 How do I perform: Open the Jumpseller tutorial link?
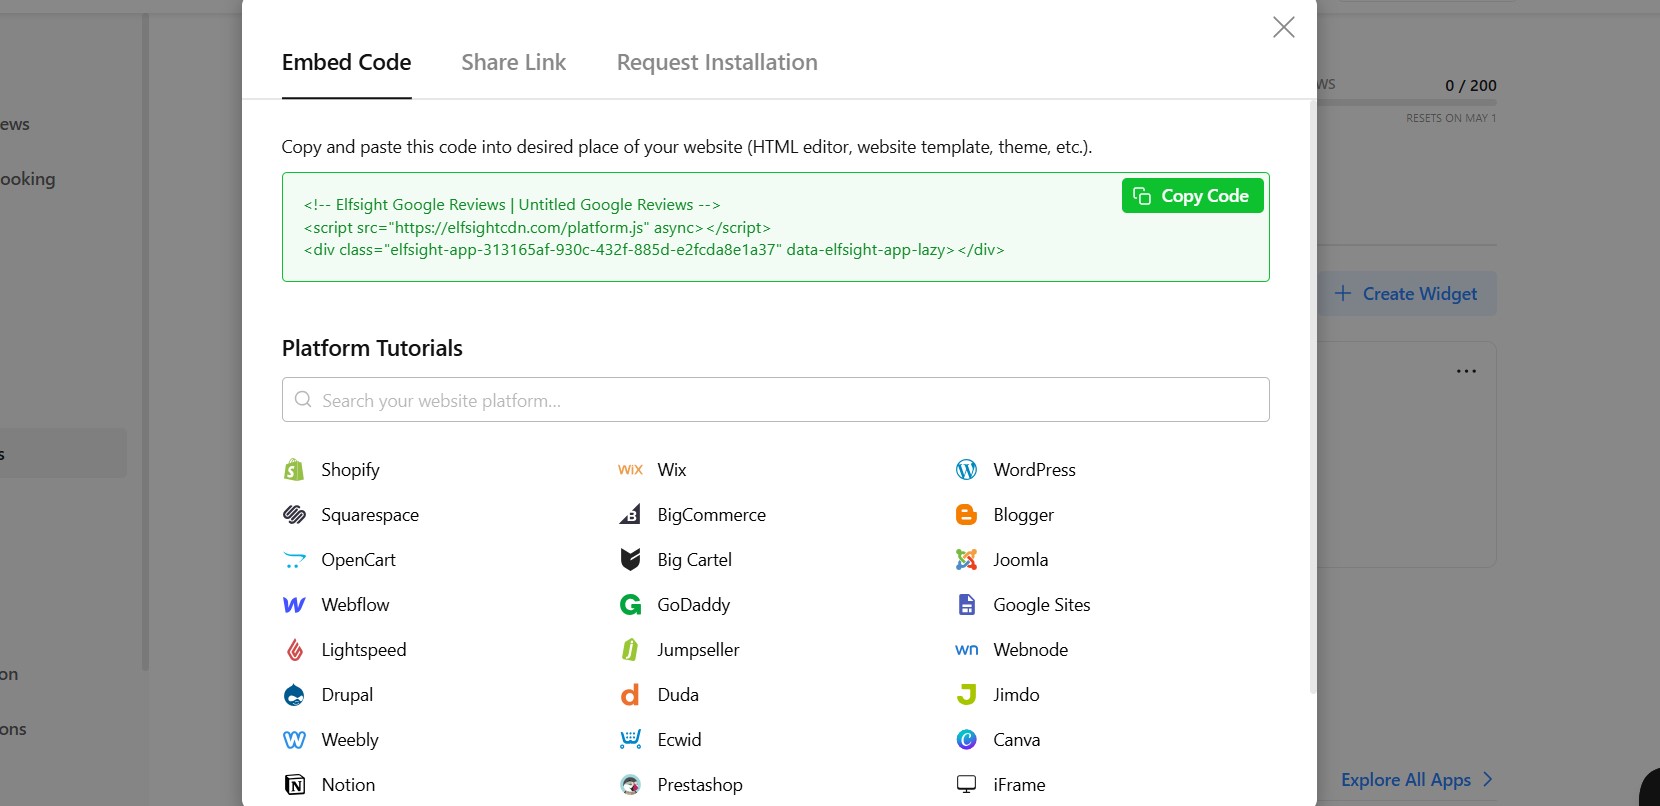[698, 650]
